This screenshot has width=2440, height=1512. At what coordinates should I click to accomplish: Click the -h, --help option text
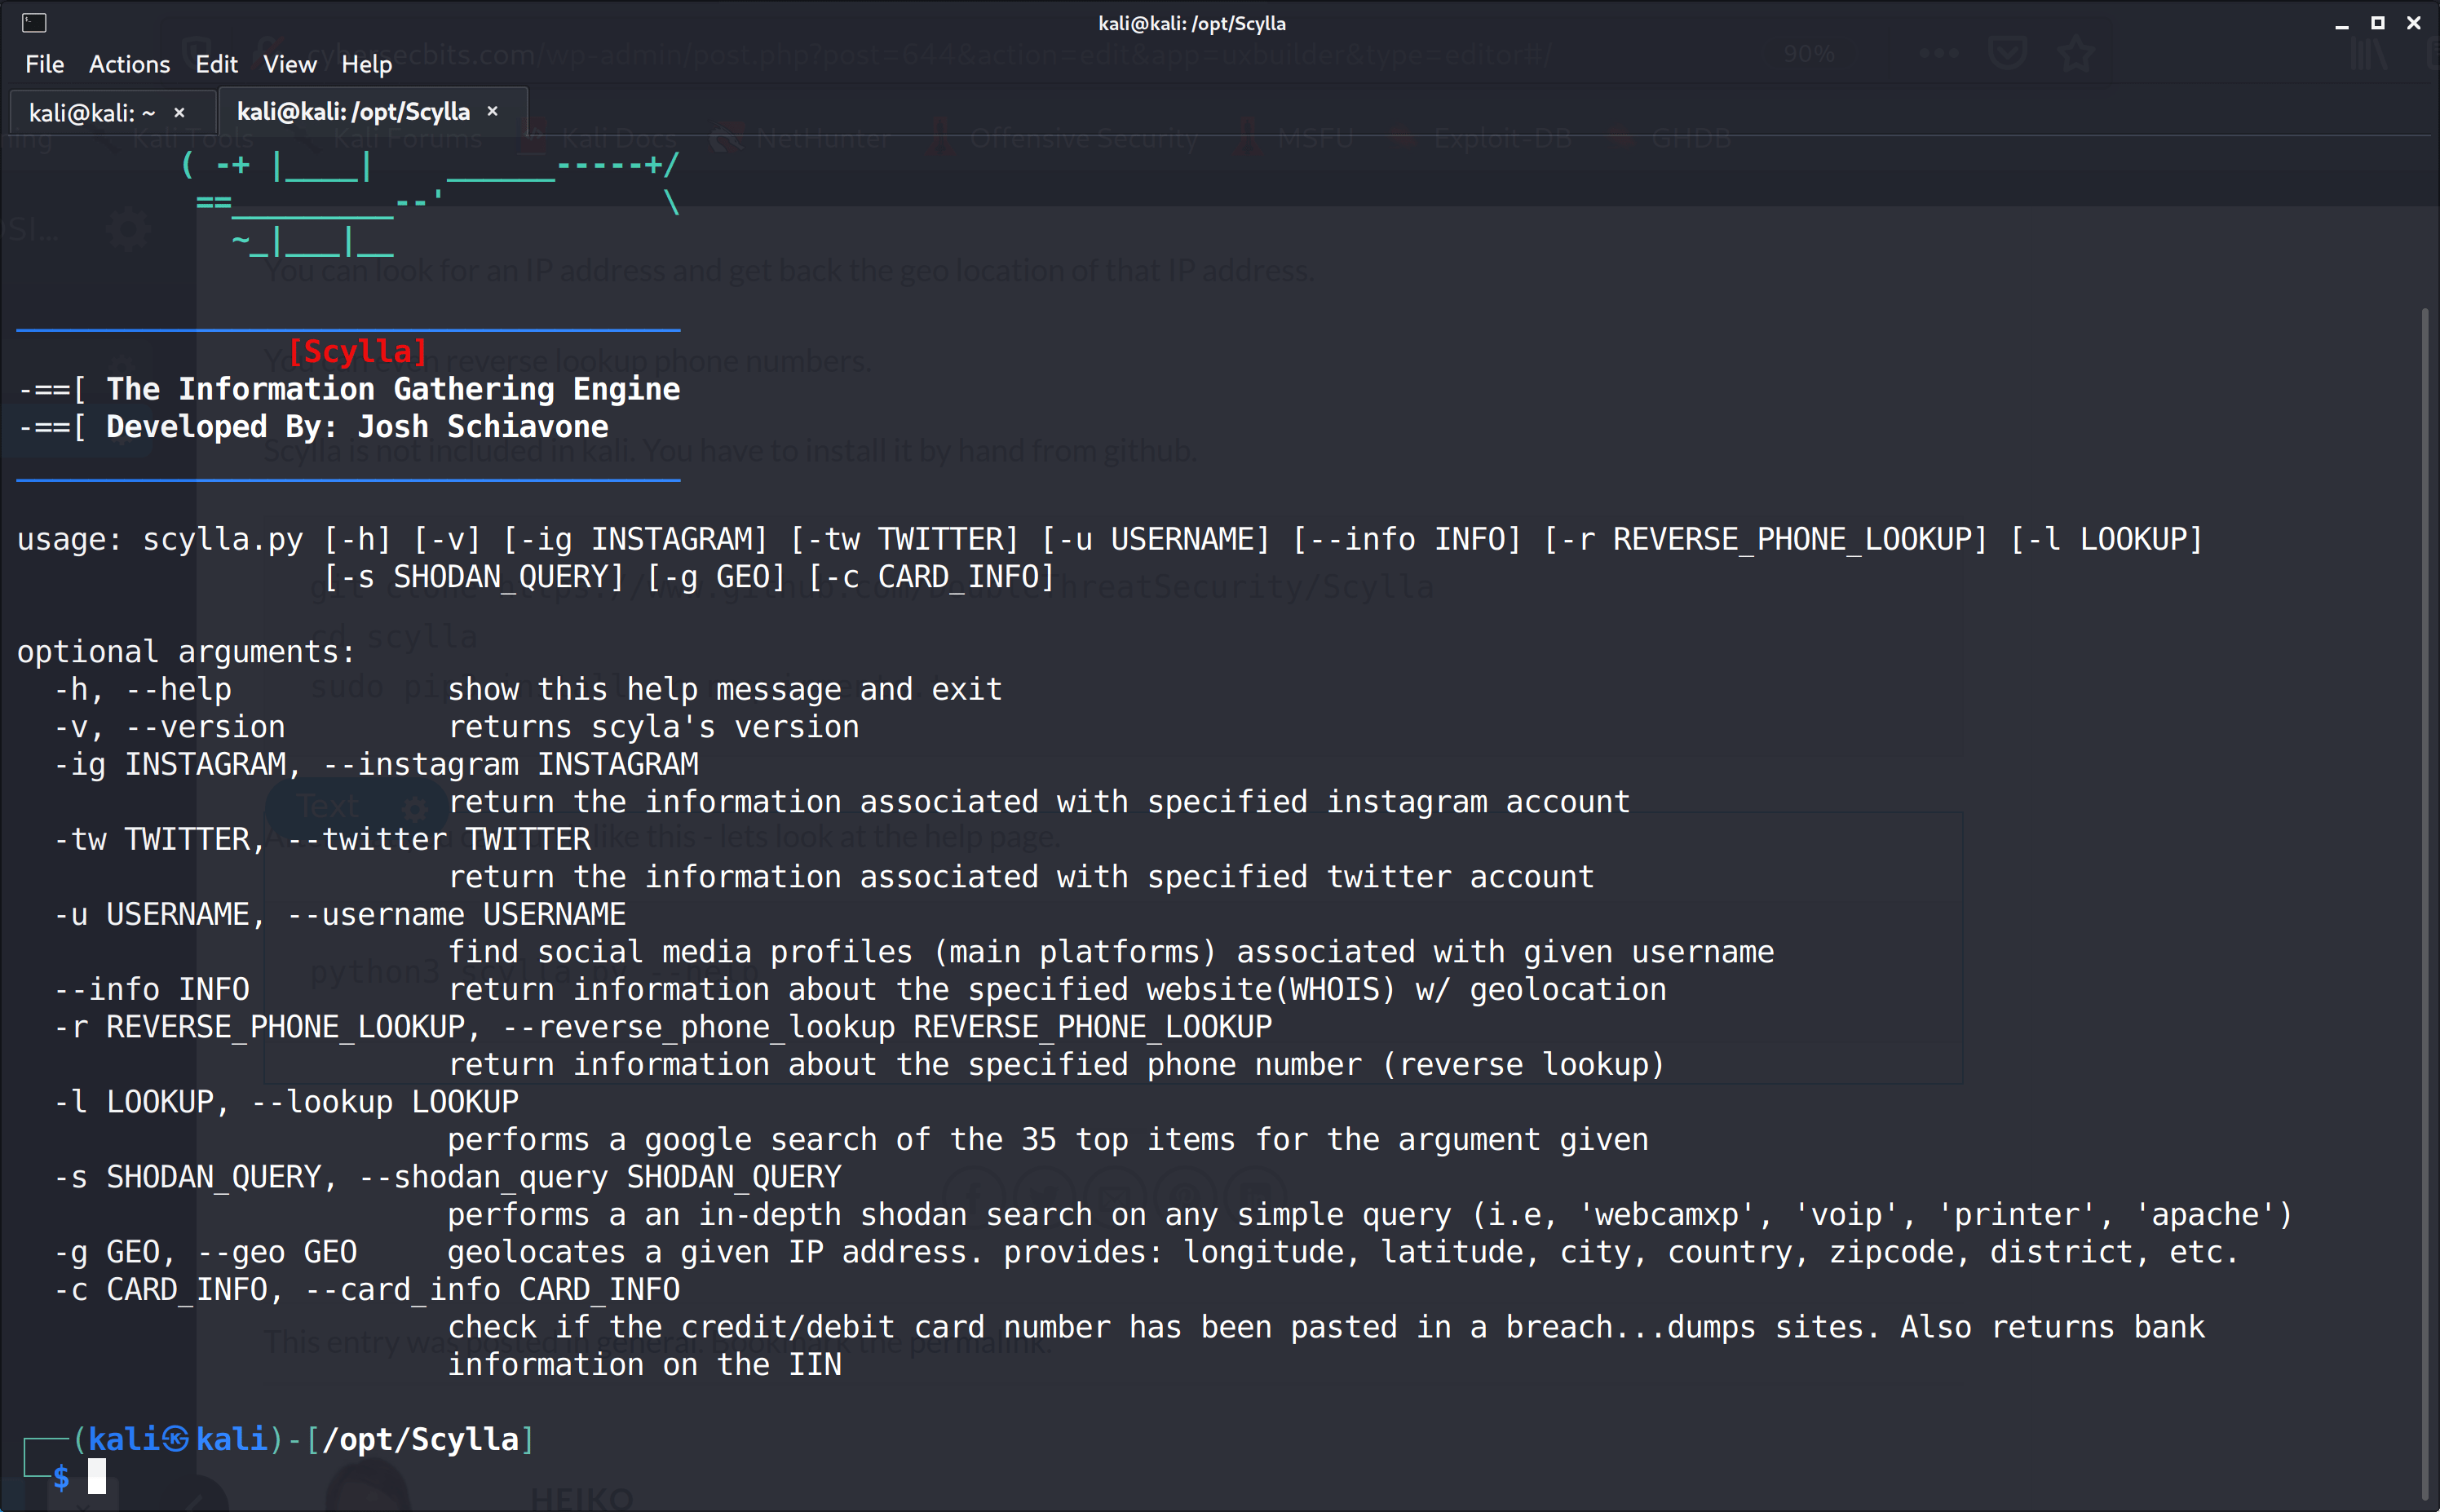(x=143, y=689)
